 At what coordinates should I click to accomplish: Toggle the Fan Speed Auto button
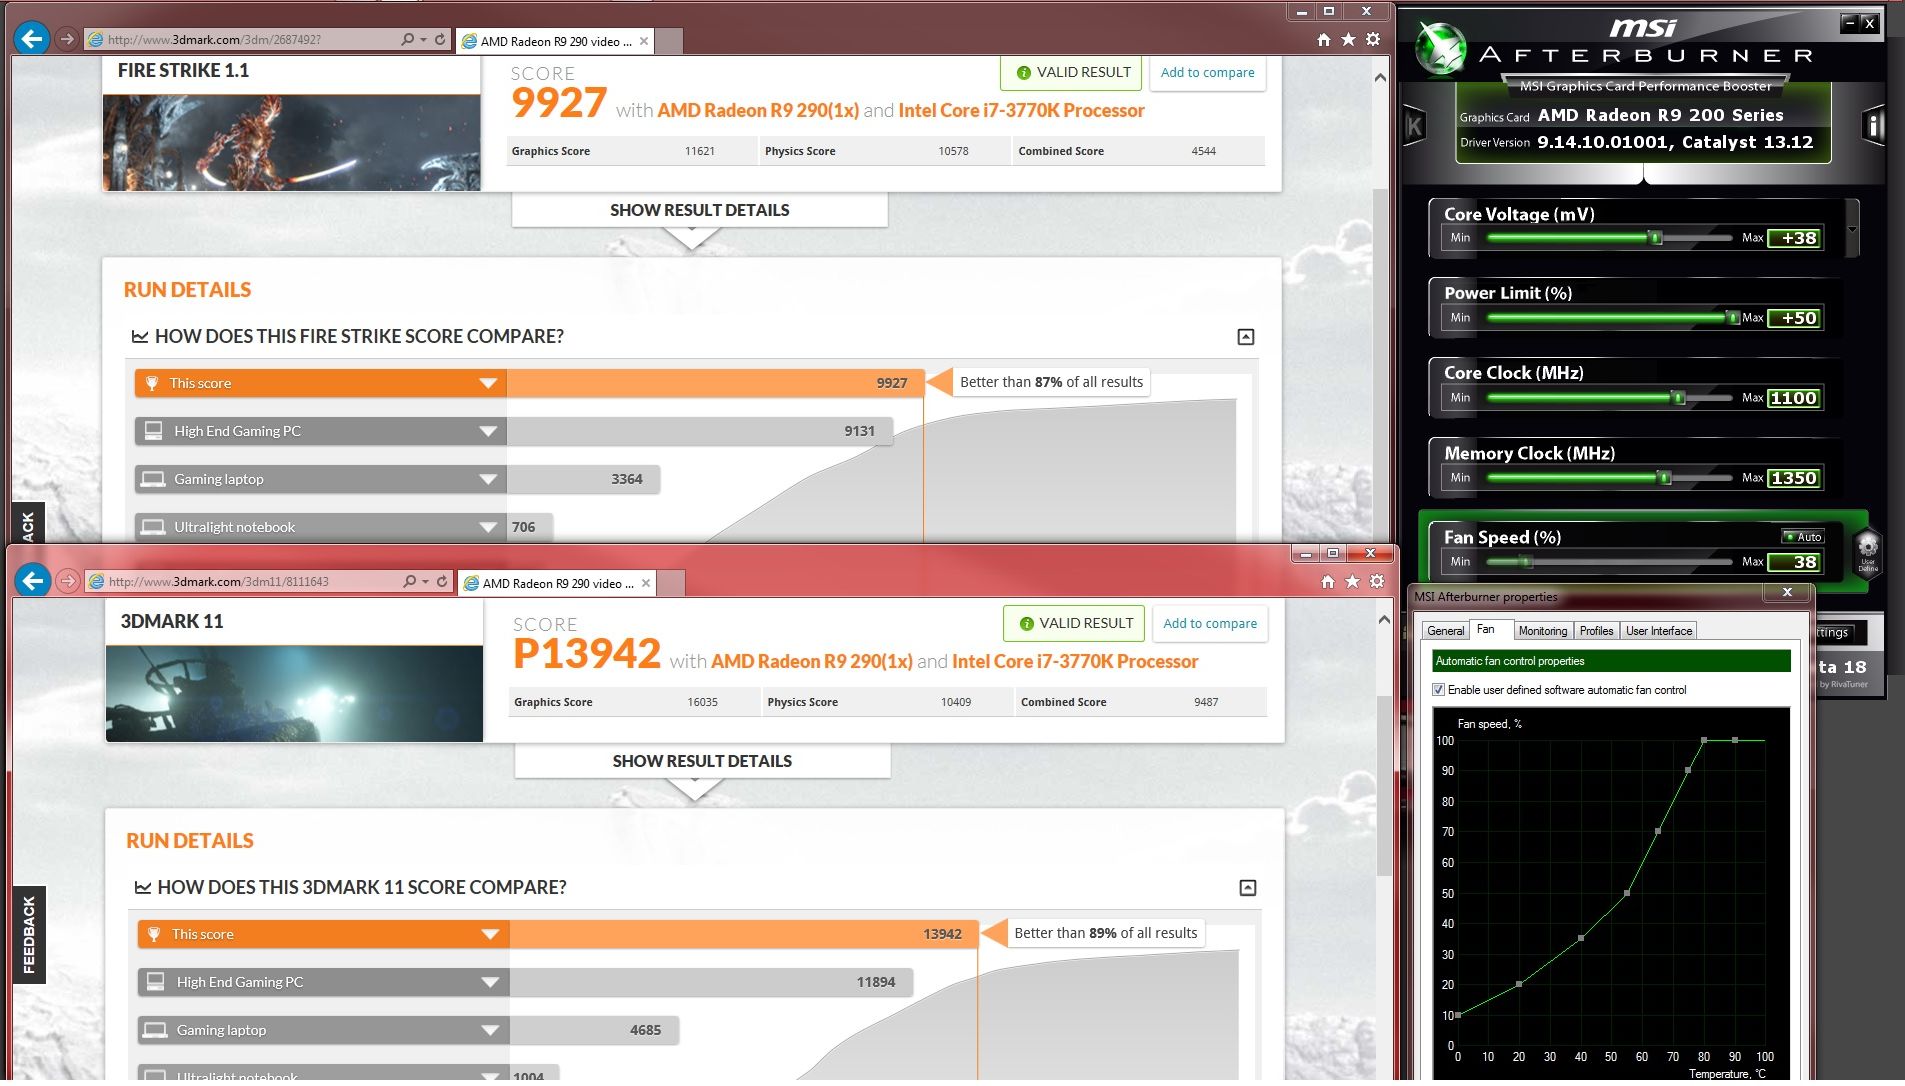(x=1803, y=537)
